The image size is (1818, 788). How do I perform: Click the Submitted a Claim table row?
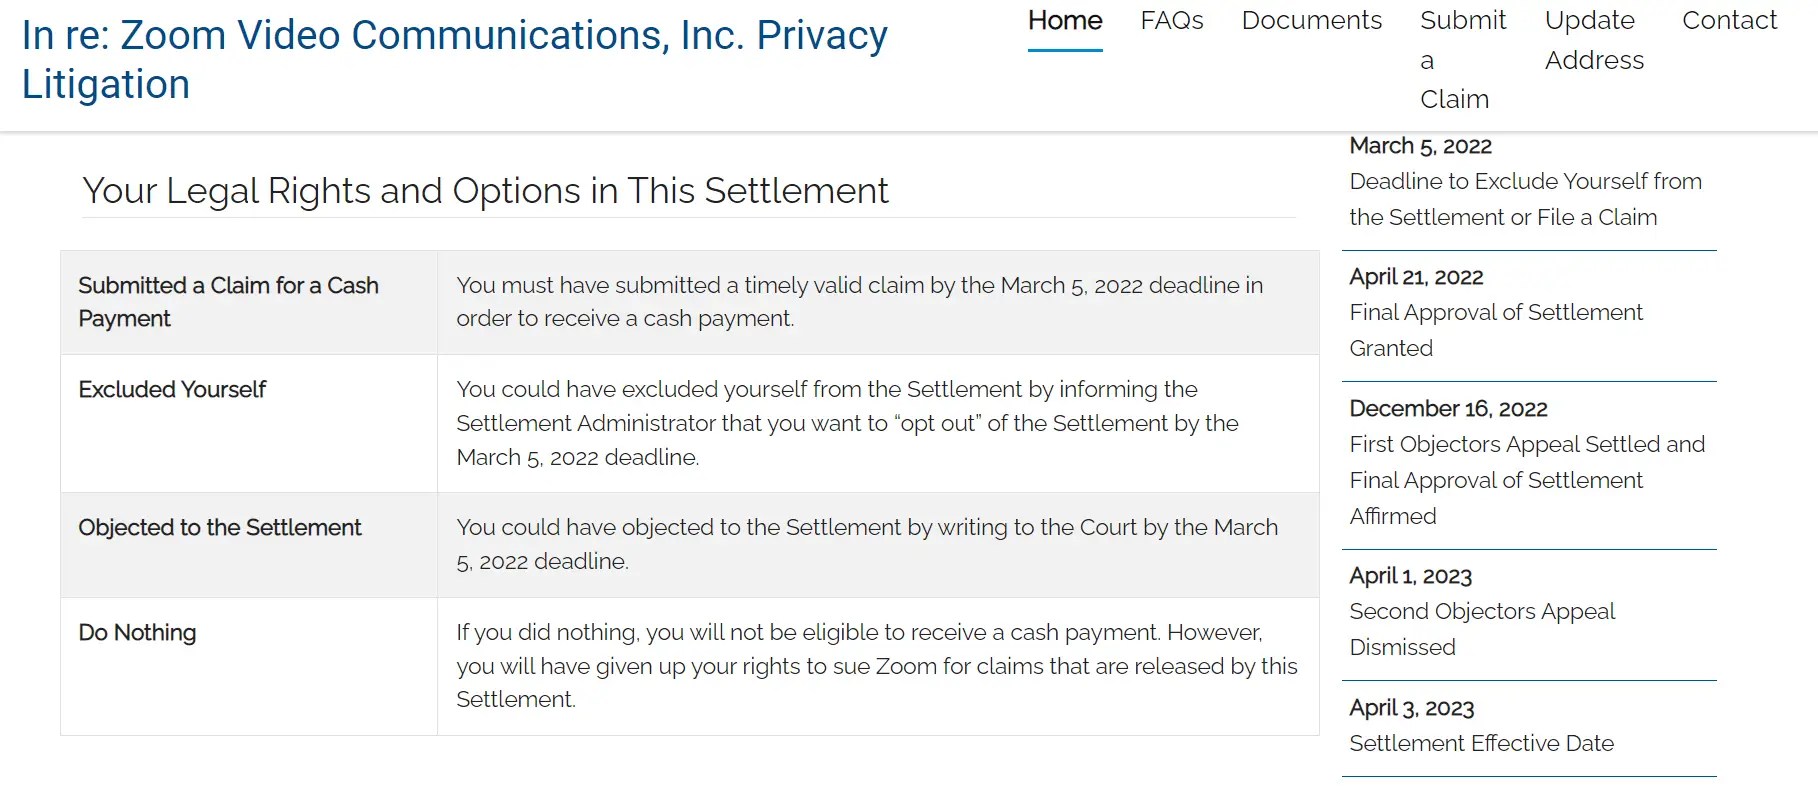(228, 302)
